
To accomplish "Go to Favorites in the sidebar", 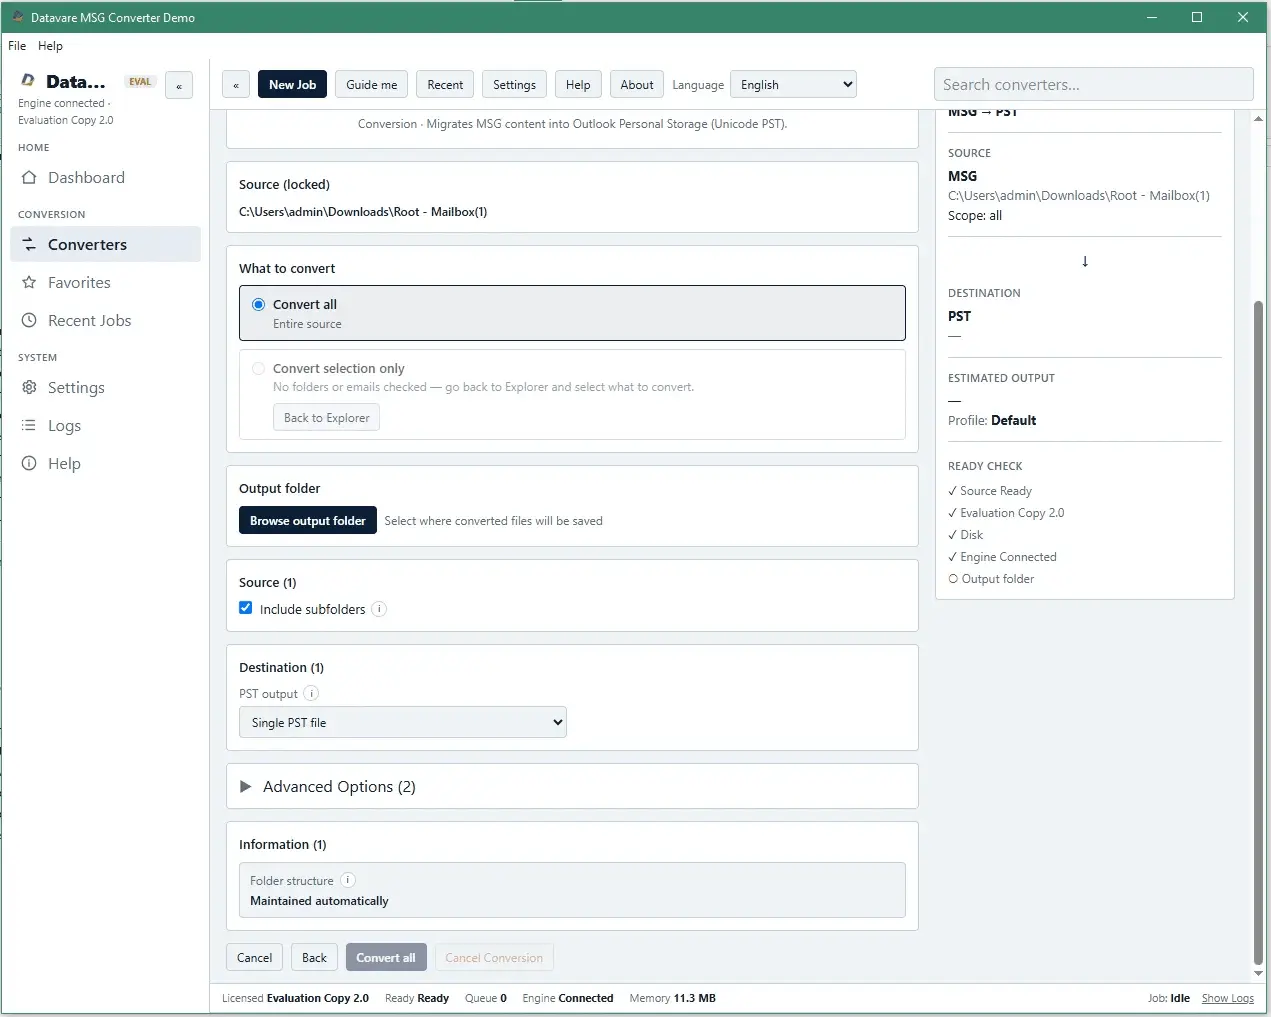I will pyautogui.click(x=105, y=282).
